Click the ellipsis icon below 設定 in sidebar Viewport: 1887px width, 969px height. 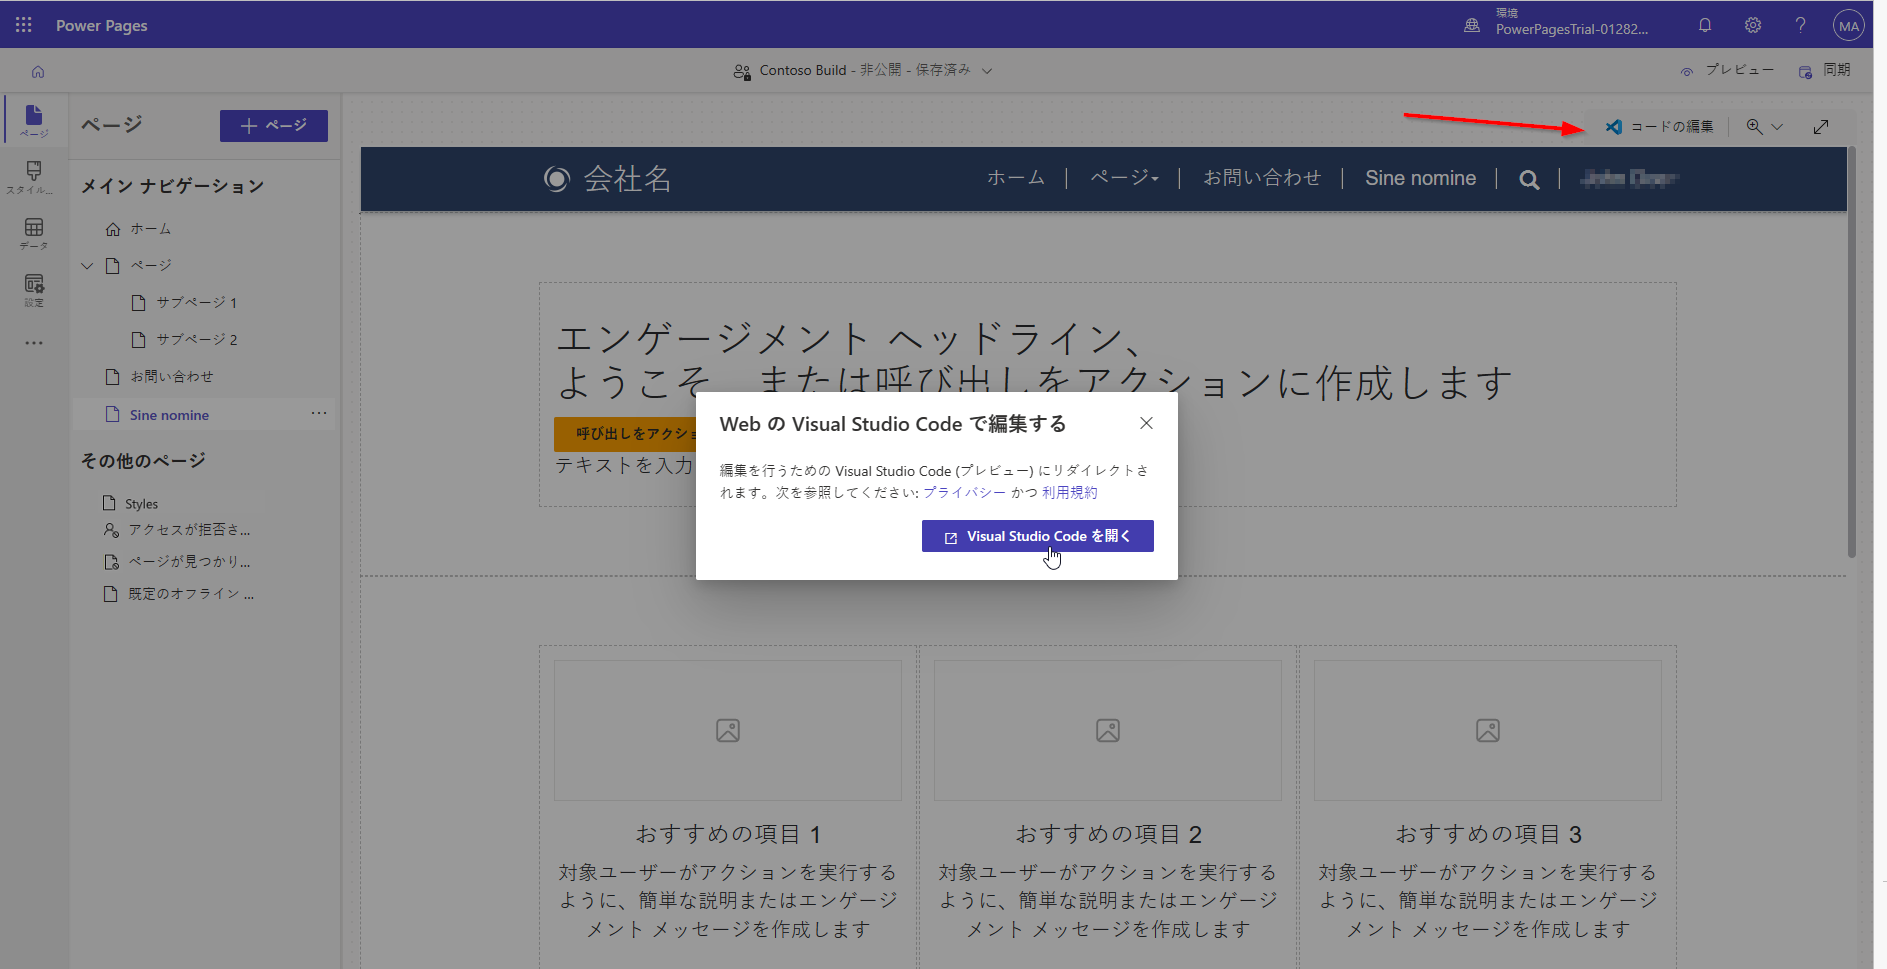33,342
